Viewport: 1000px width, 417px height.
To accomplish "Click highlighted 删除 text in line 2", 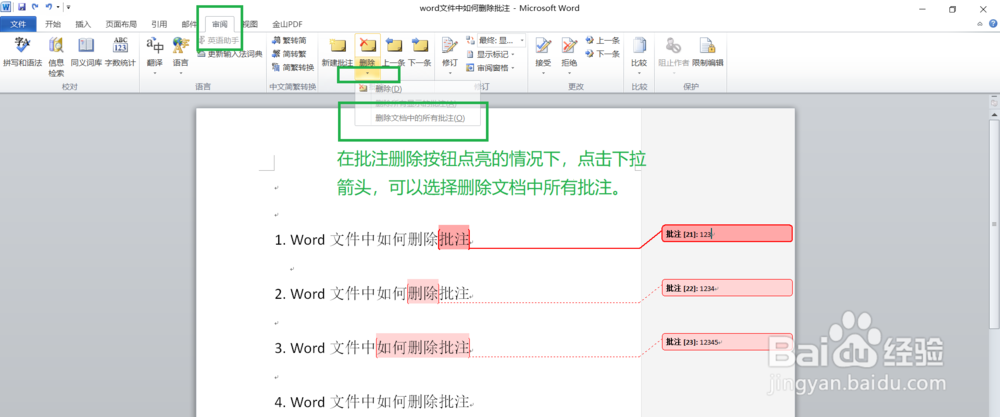I will (423, 294).
